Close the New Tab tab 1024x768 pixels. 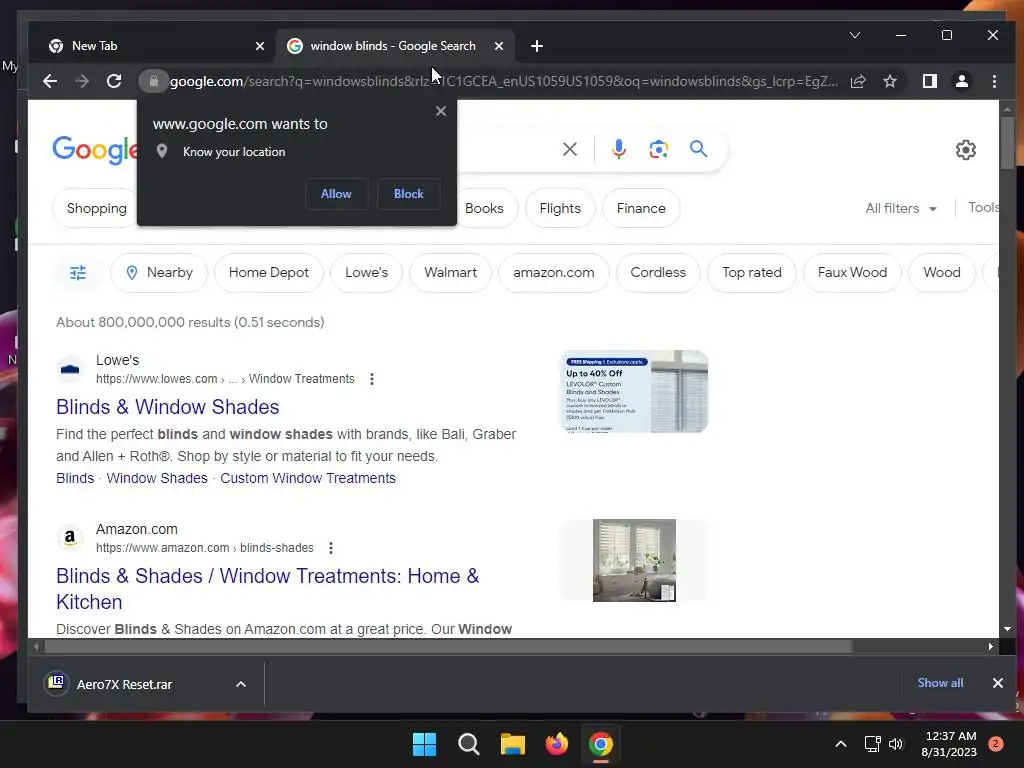tap(260, 46)
